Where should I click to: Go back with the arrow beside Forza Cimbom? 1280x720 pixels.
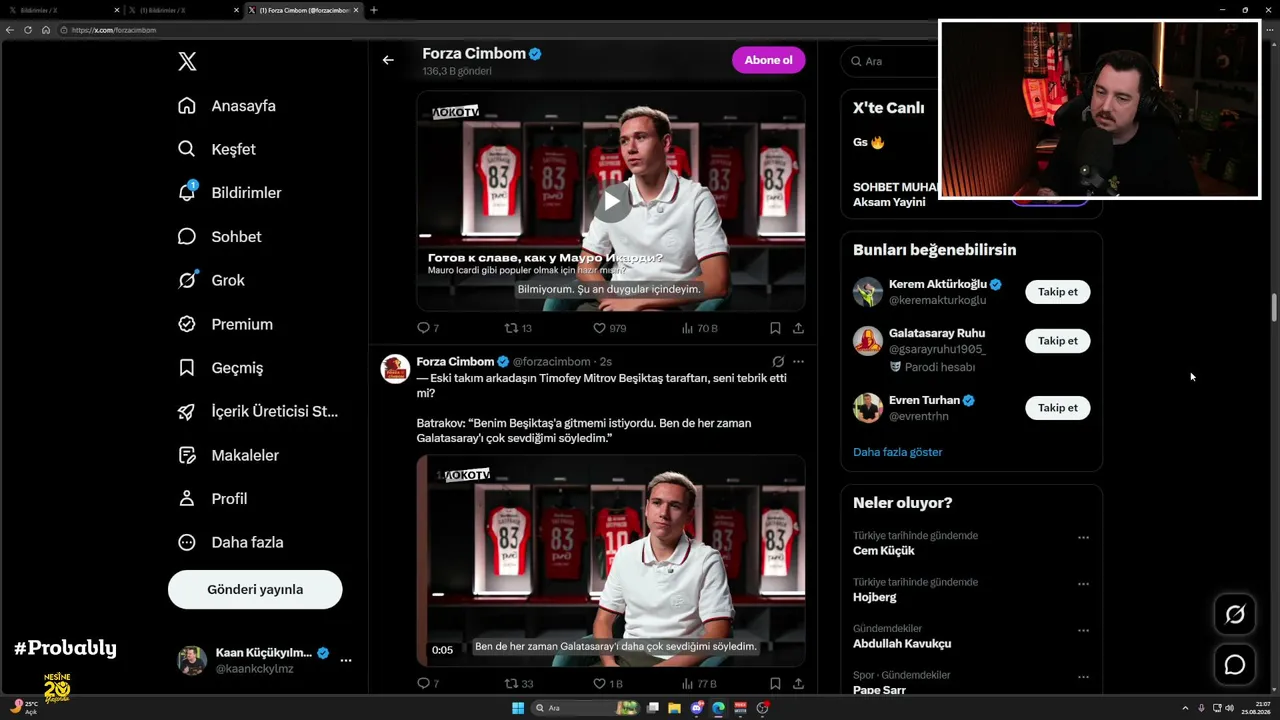pos(388,60)
